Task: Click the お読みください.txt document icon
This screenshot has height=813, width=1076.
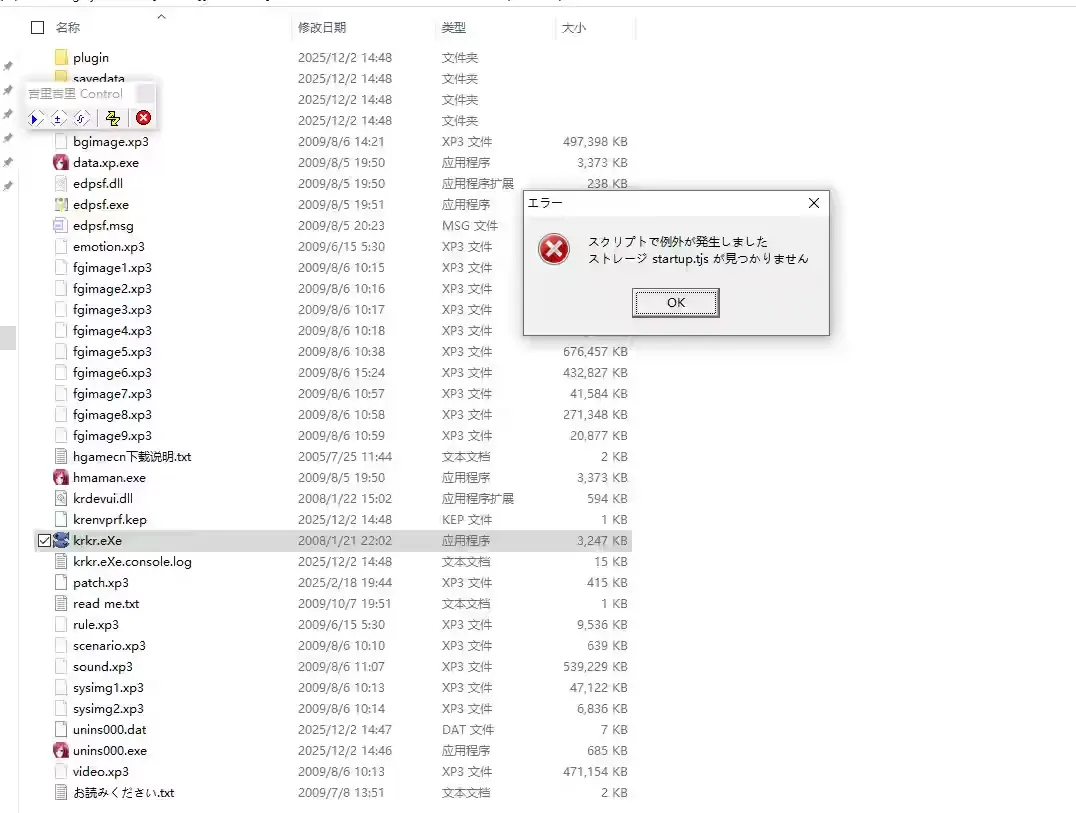Action: click(61, 792)
